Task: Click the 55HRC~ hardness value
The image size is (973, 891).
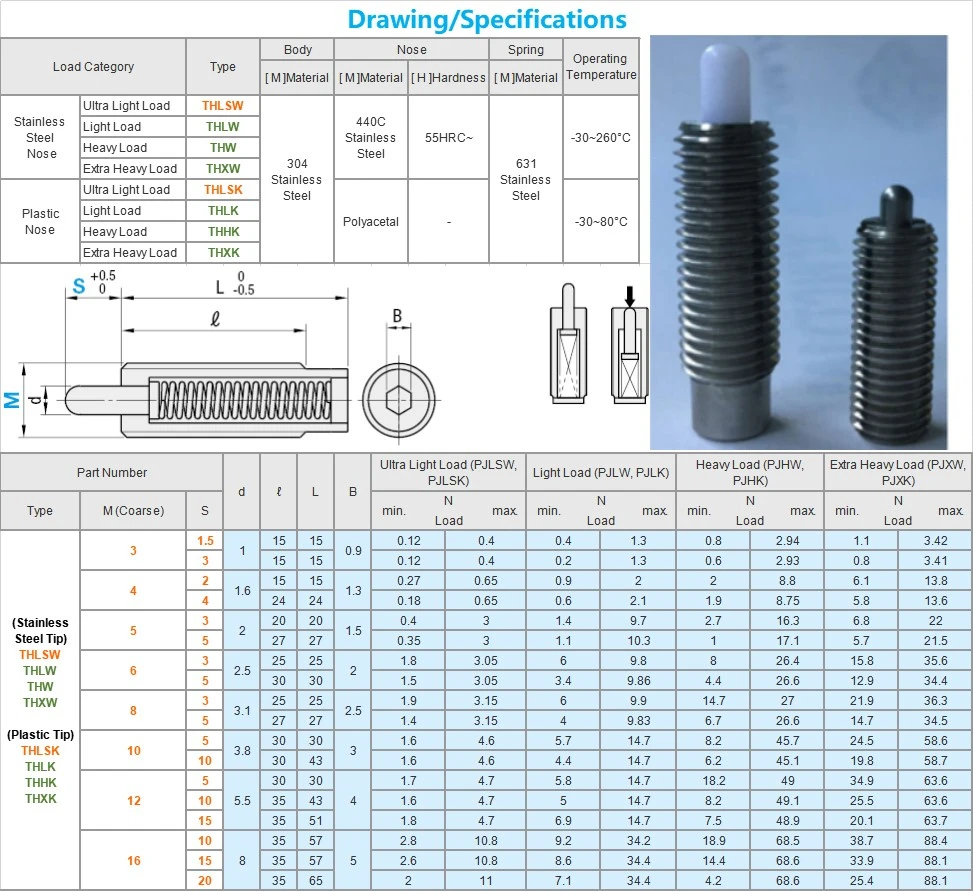Action: 448,138
